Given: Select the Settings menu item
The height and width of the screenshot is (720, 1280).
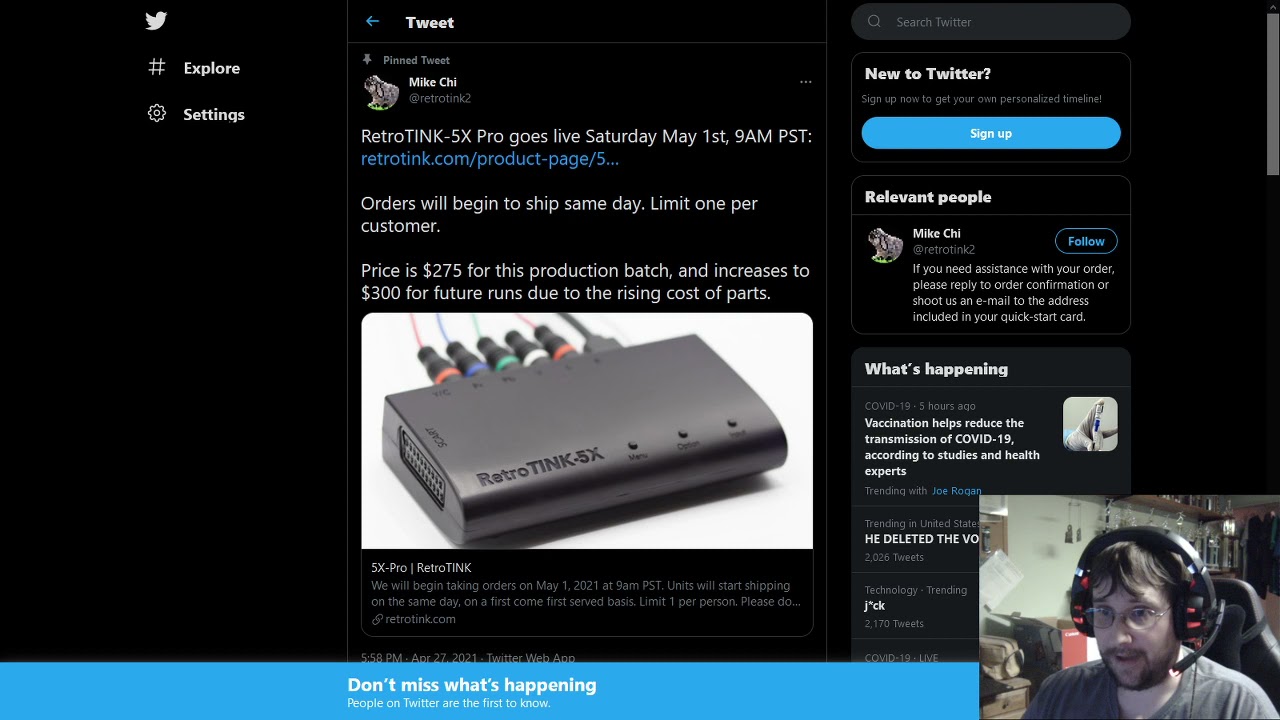Looking at the screenshot, I should (x=214, y=114).
